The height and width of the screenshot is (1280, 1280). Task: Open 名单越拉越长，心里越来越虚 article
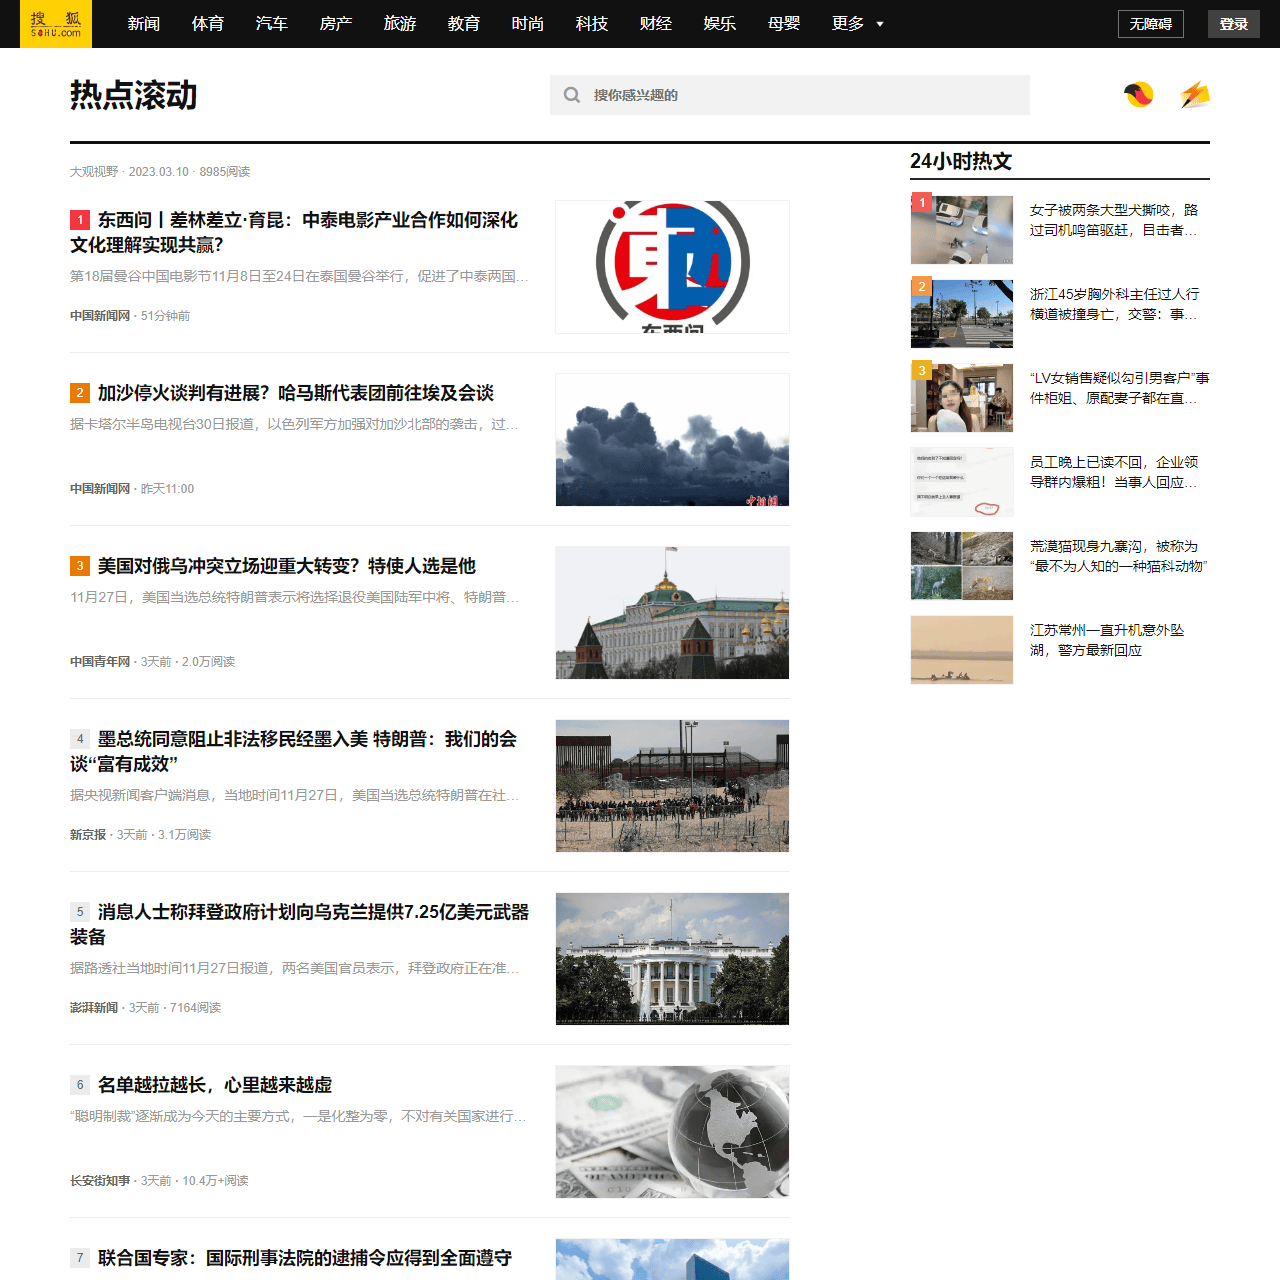[215, 1085]
